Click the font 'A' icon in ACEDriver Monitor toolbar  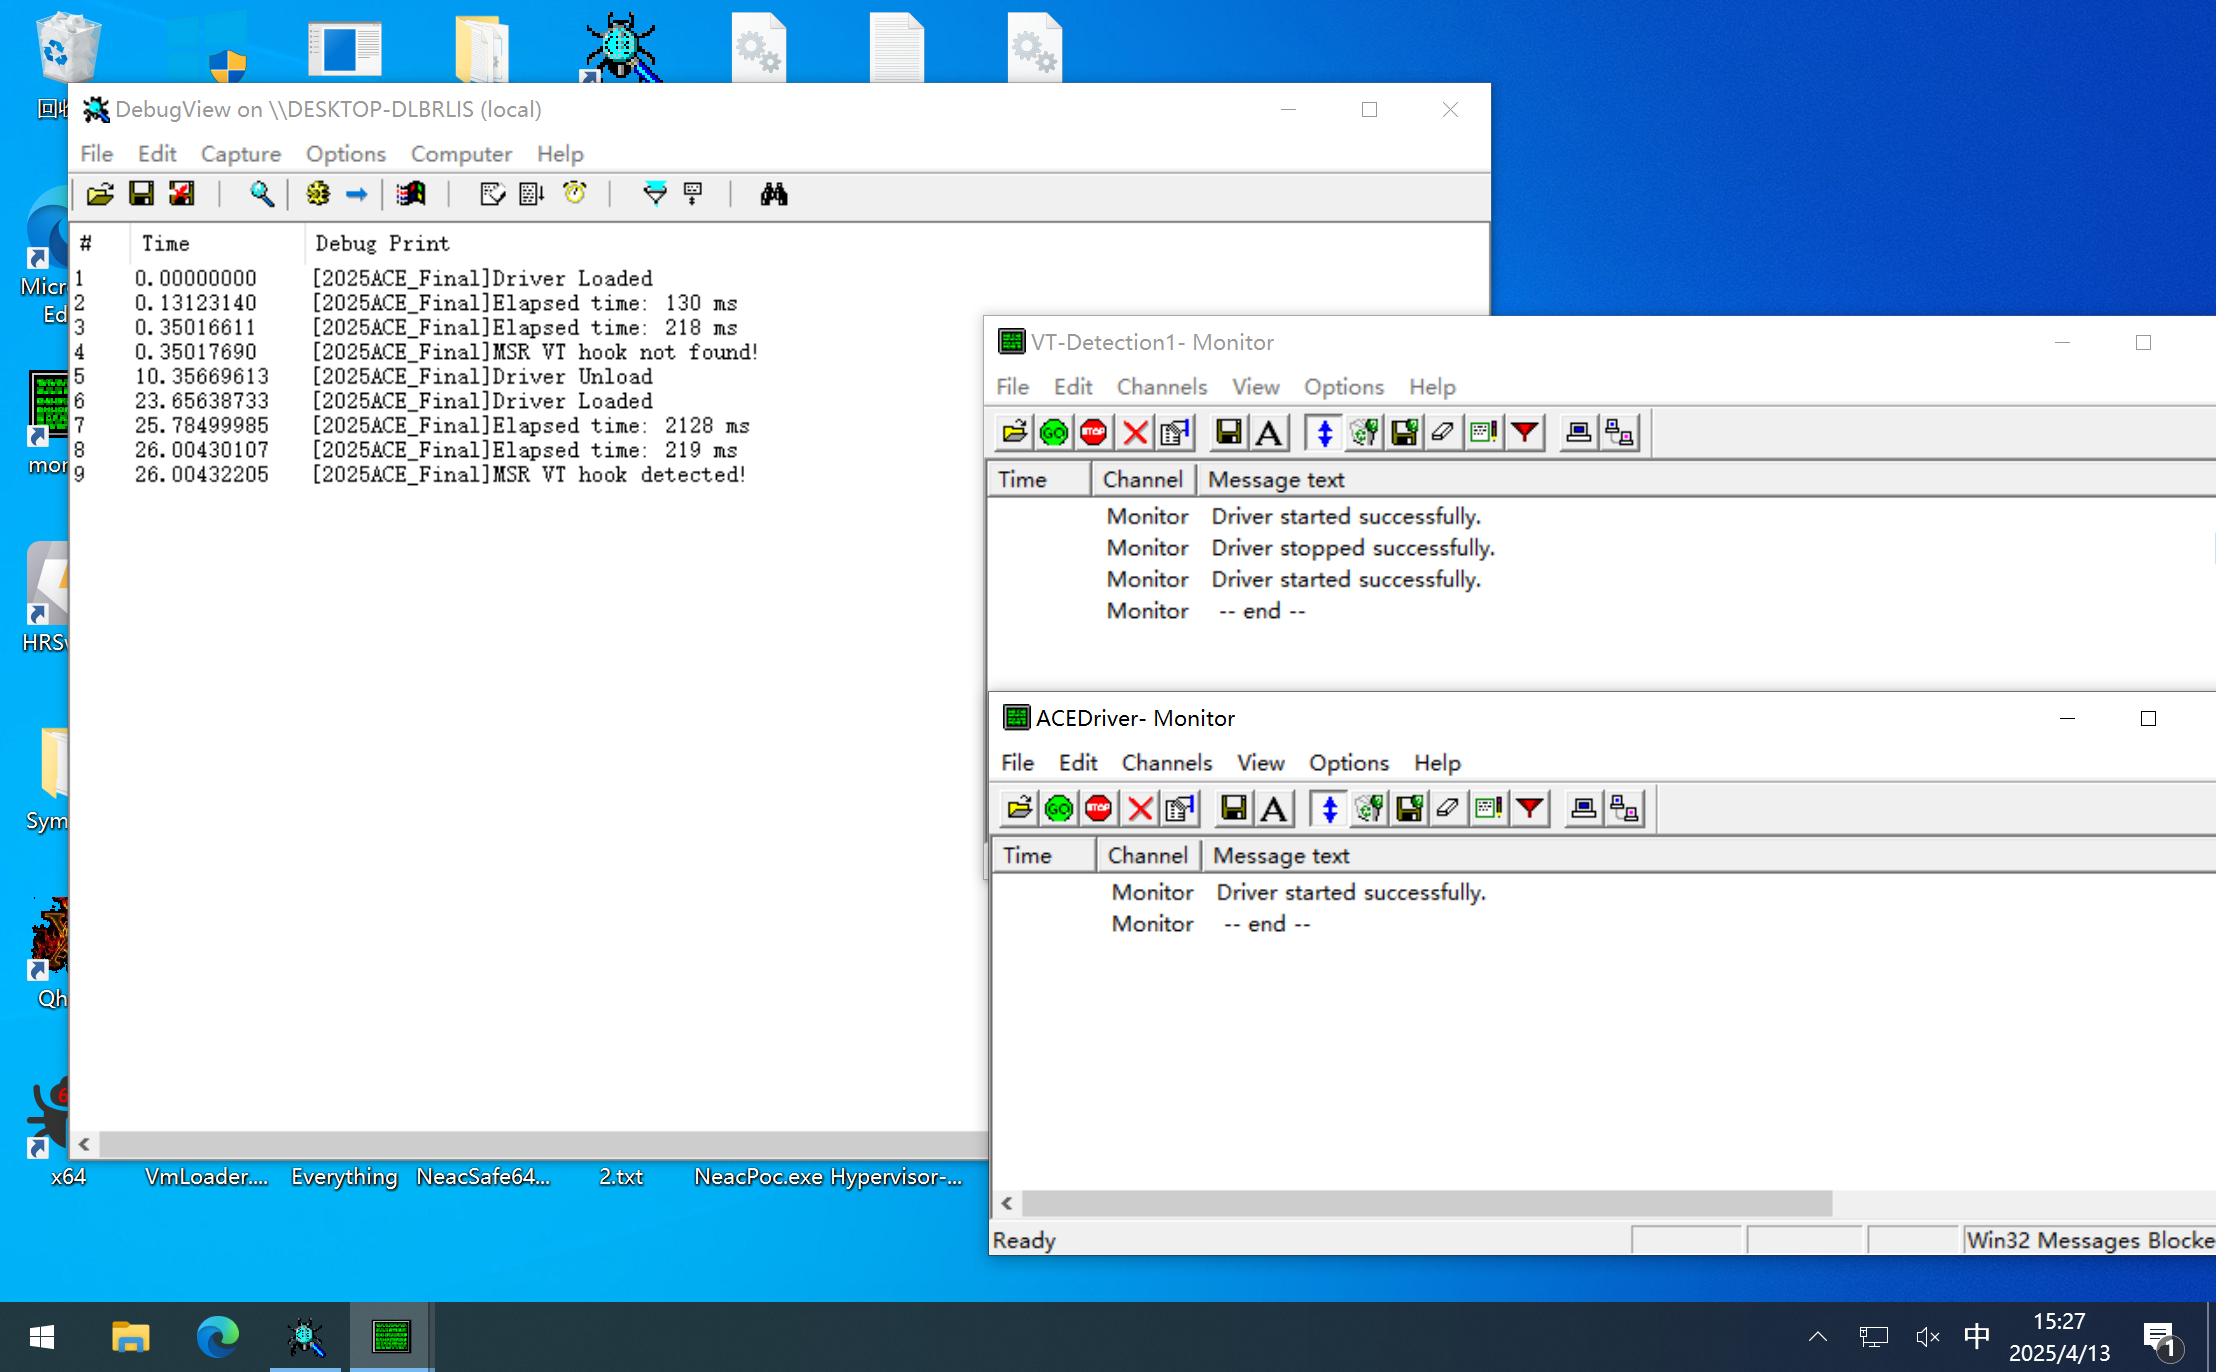(x=1274, y=808)
